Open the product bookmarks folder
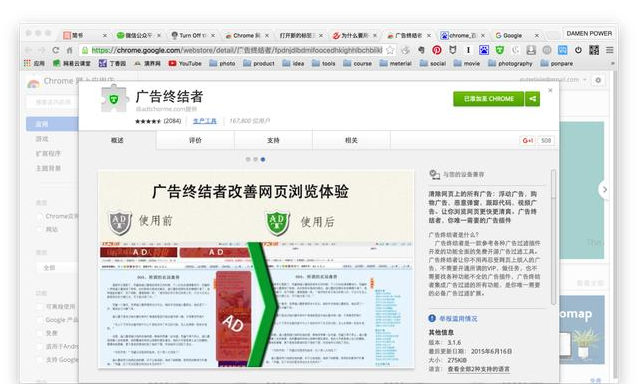Viewport: 641px width, 384px height. click(x=259, y=63)
